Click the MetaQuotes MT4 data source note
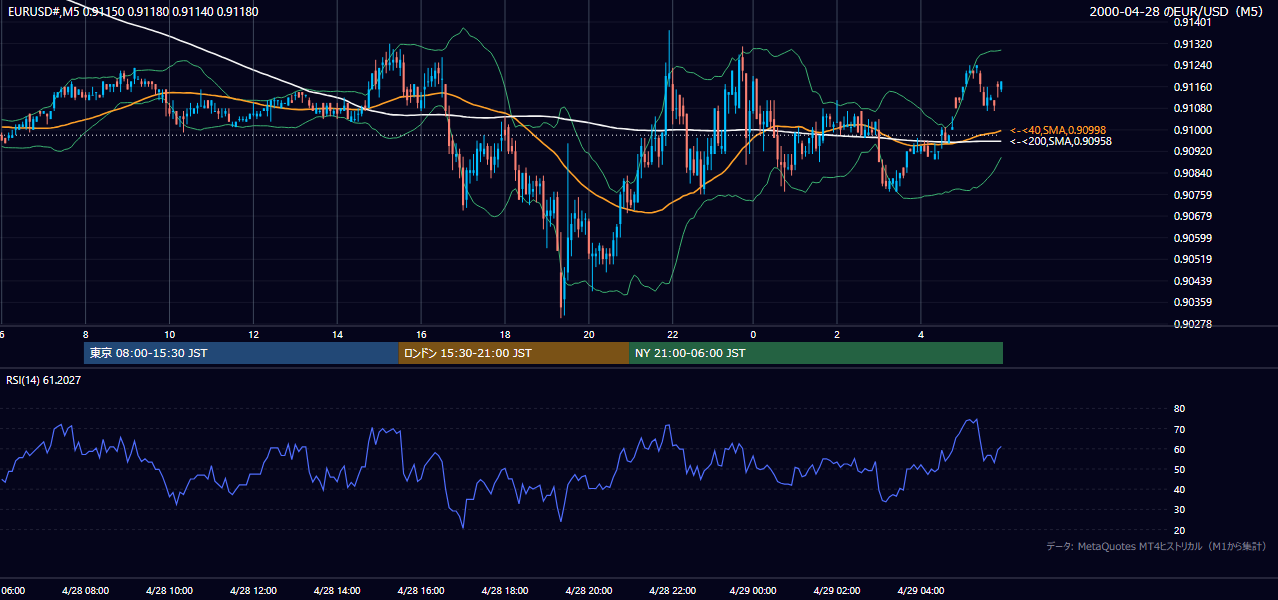Screen dimensions: 1278x600 pyautogui.click(x=1156, y=546)
